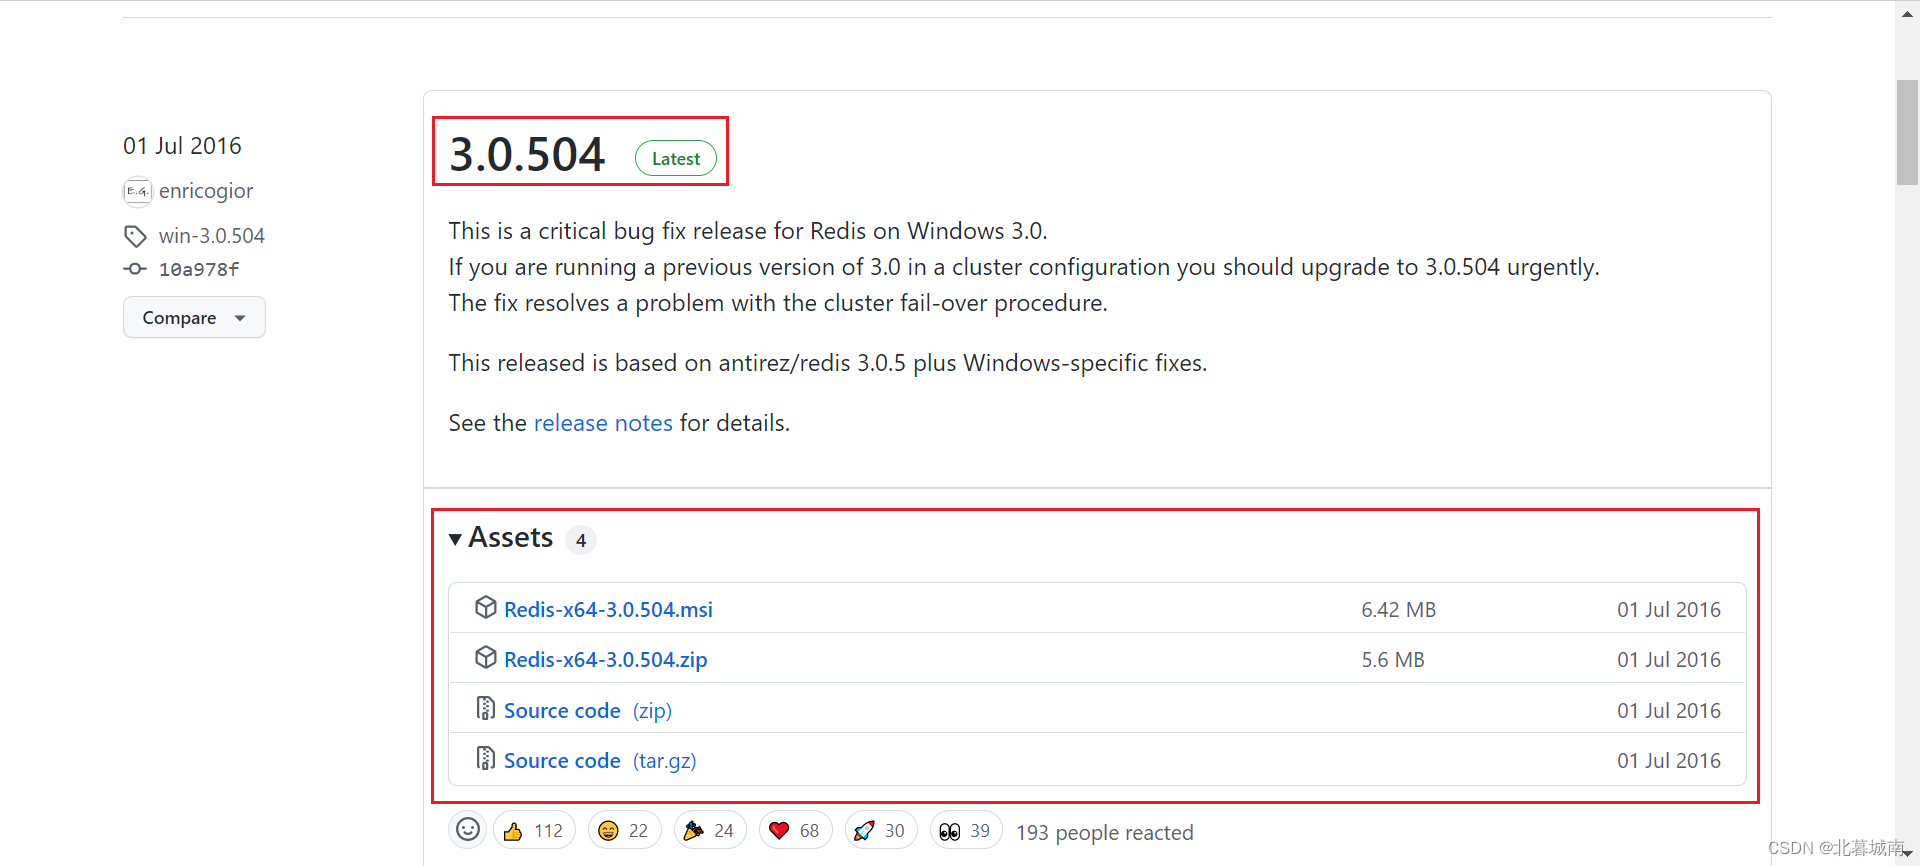Click package icon for Redis-x64-3.0.504.msi

(x=486, y=608)
